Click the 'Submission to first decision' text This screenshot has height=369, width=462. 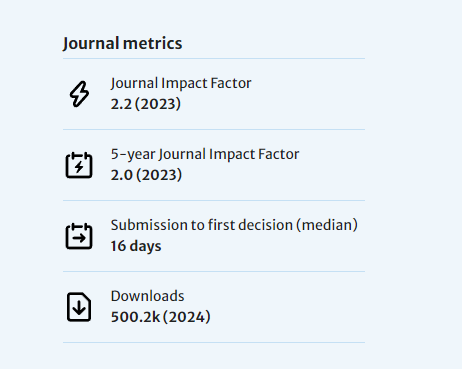coord(202,225)
